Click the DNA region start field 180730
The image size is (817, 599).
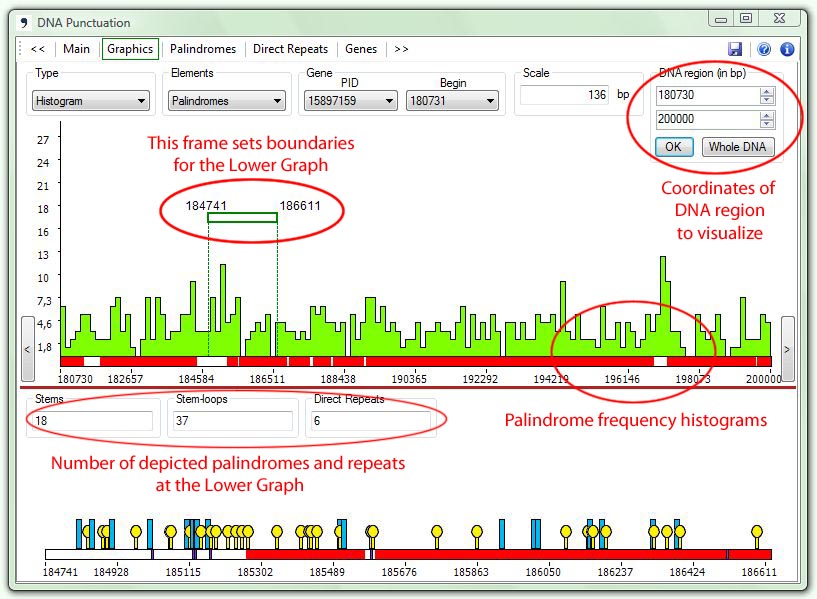click(708, 95)
